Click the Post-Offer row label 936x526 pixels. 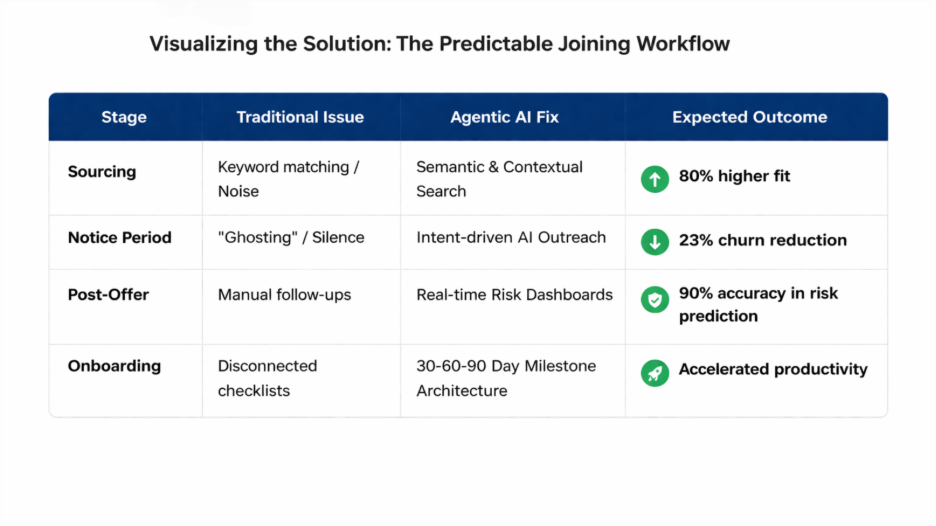pos(107,295)
